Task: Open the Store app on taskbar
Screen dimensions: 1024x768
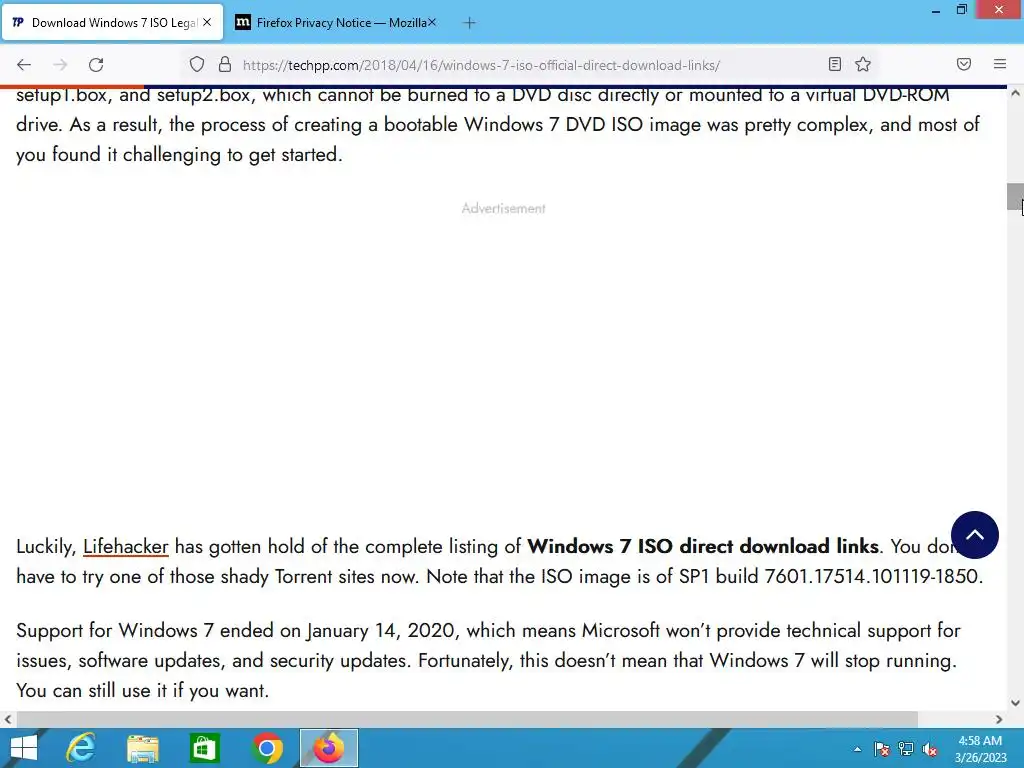Action: tap(204, 748)
